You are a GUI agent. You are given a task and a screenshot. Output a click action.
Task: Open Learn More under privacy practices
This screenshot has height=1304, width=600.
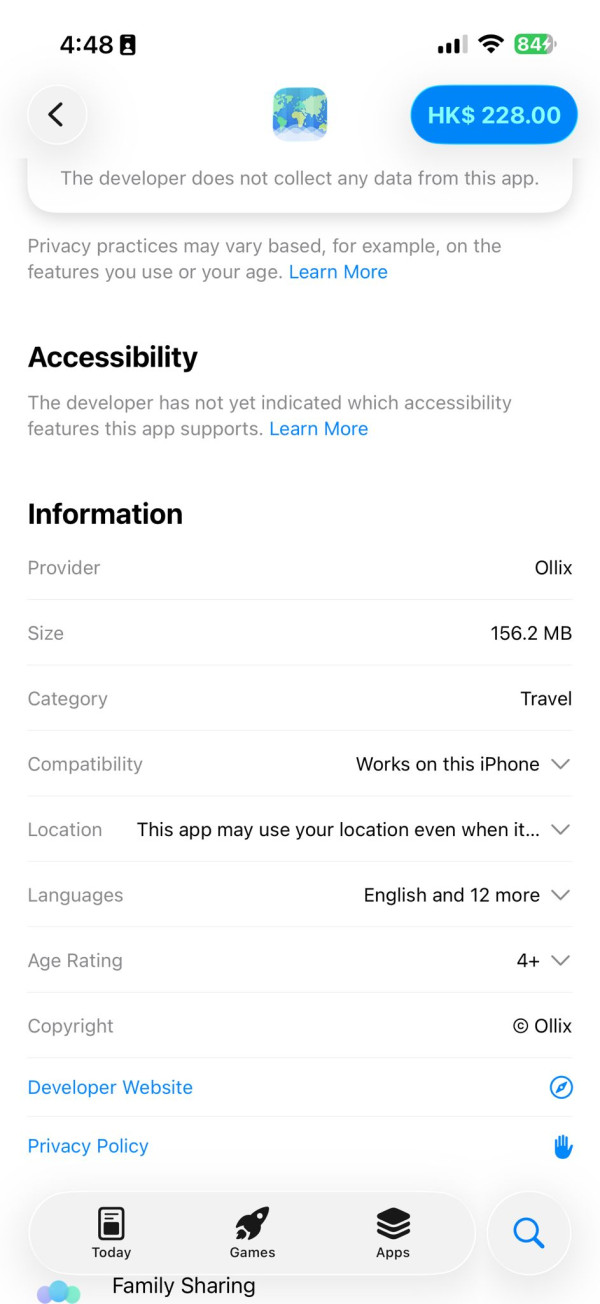338,272
